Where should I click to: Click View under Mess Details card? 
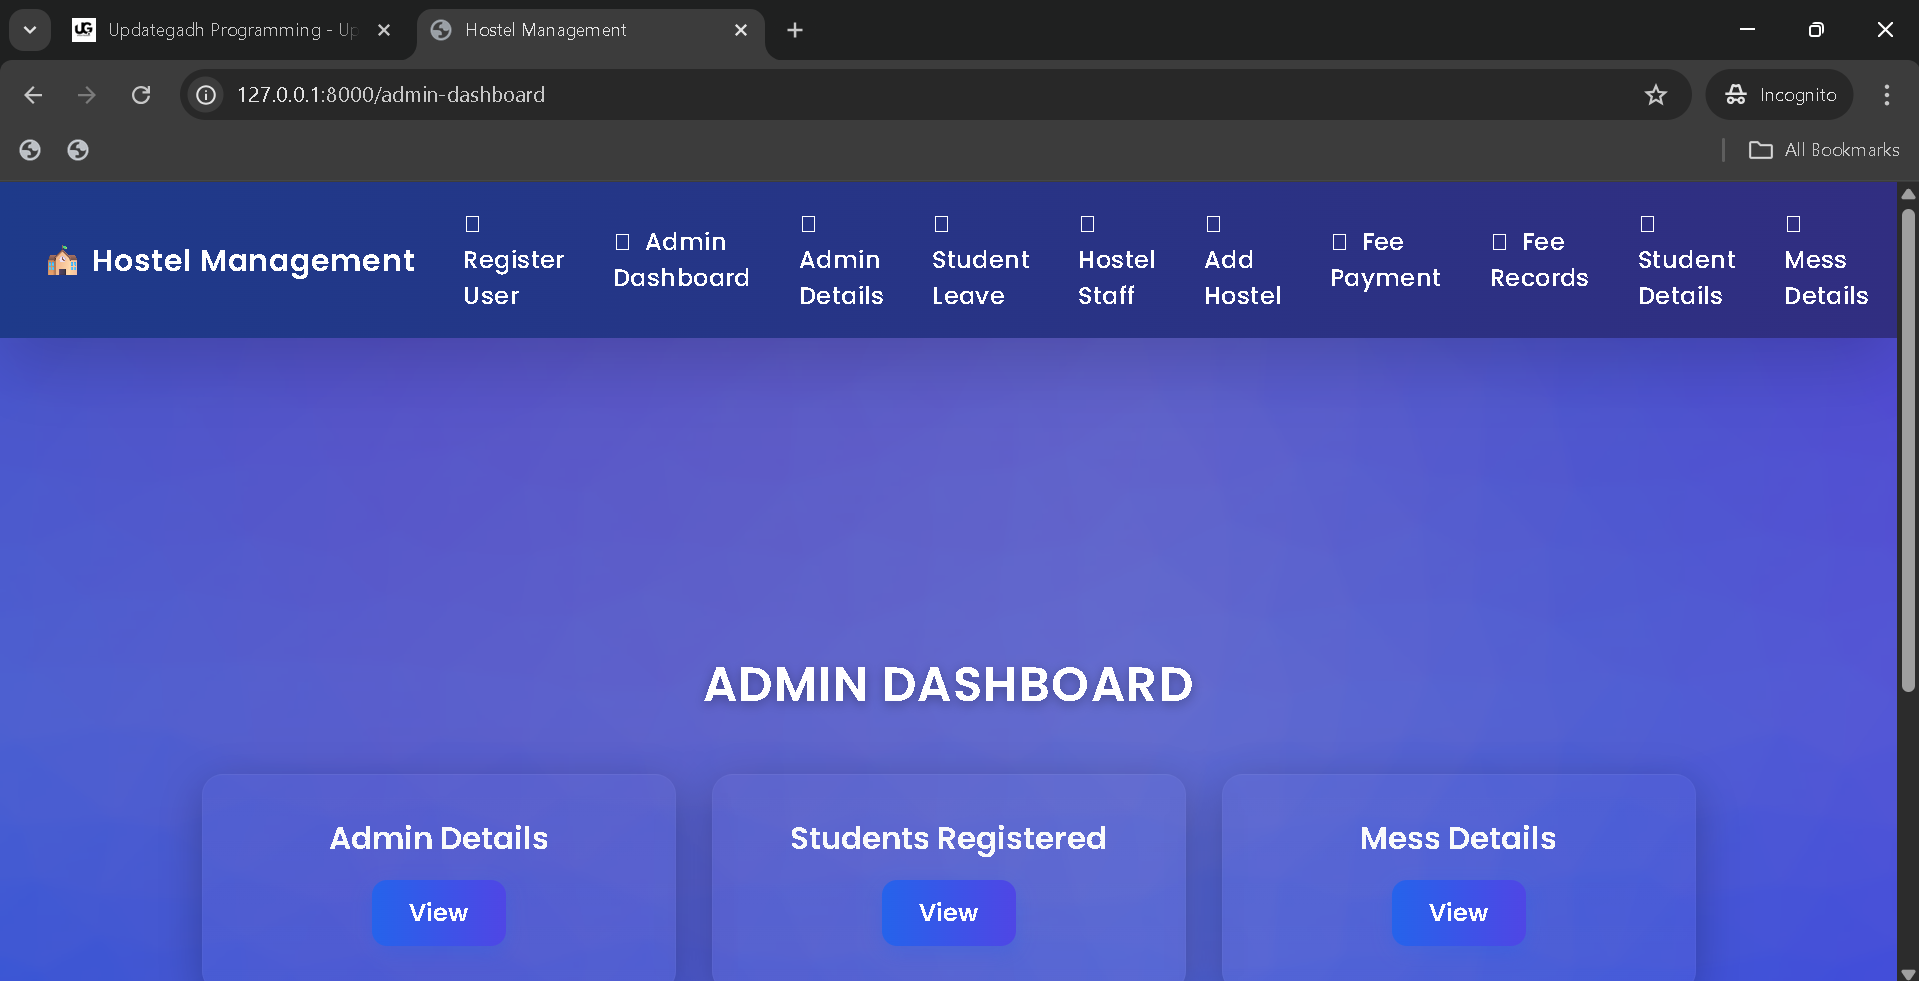click(x=1458, y=913)
